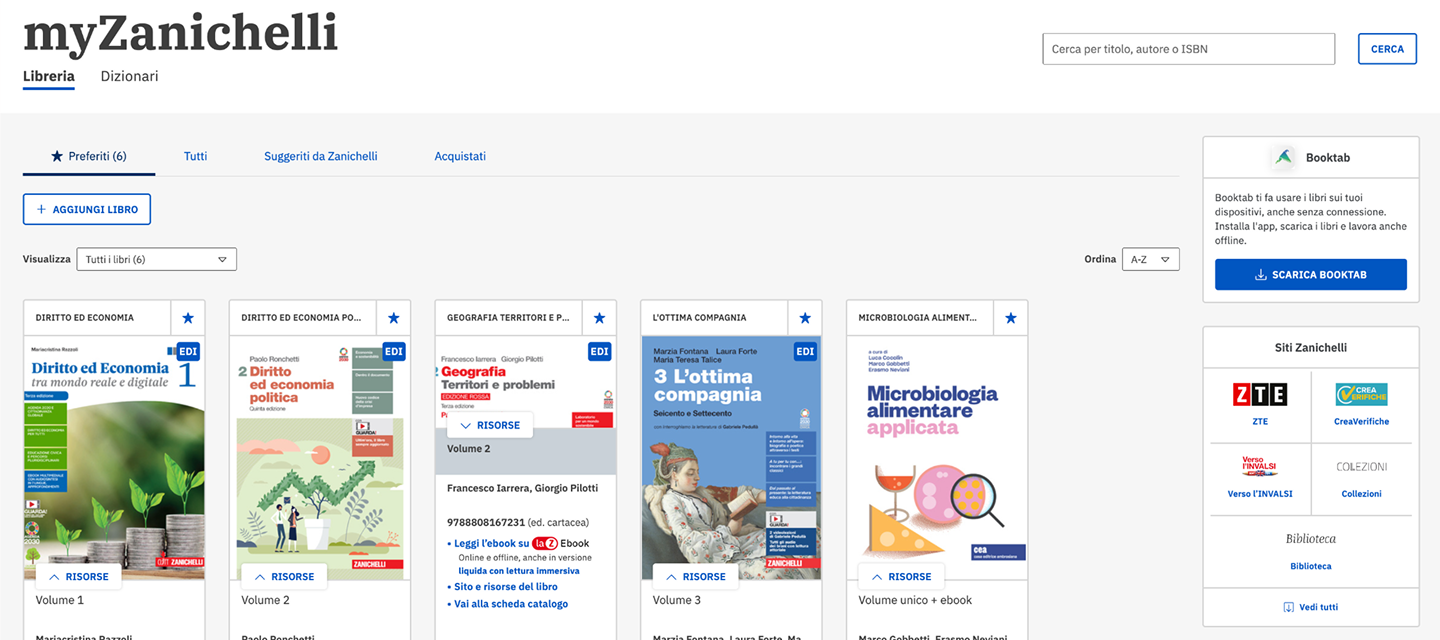Click the 'Siti Zanichelli' heading
The height and width of the screenshot is (640, 1440).
pos(1311,348)
